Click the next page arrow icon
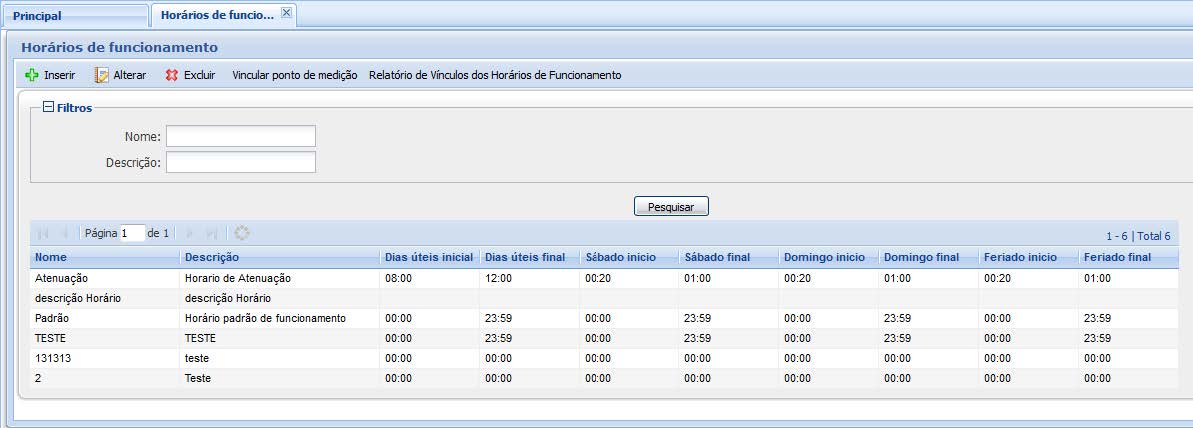1193x428 pixels. 191,233
